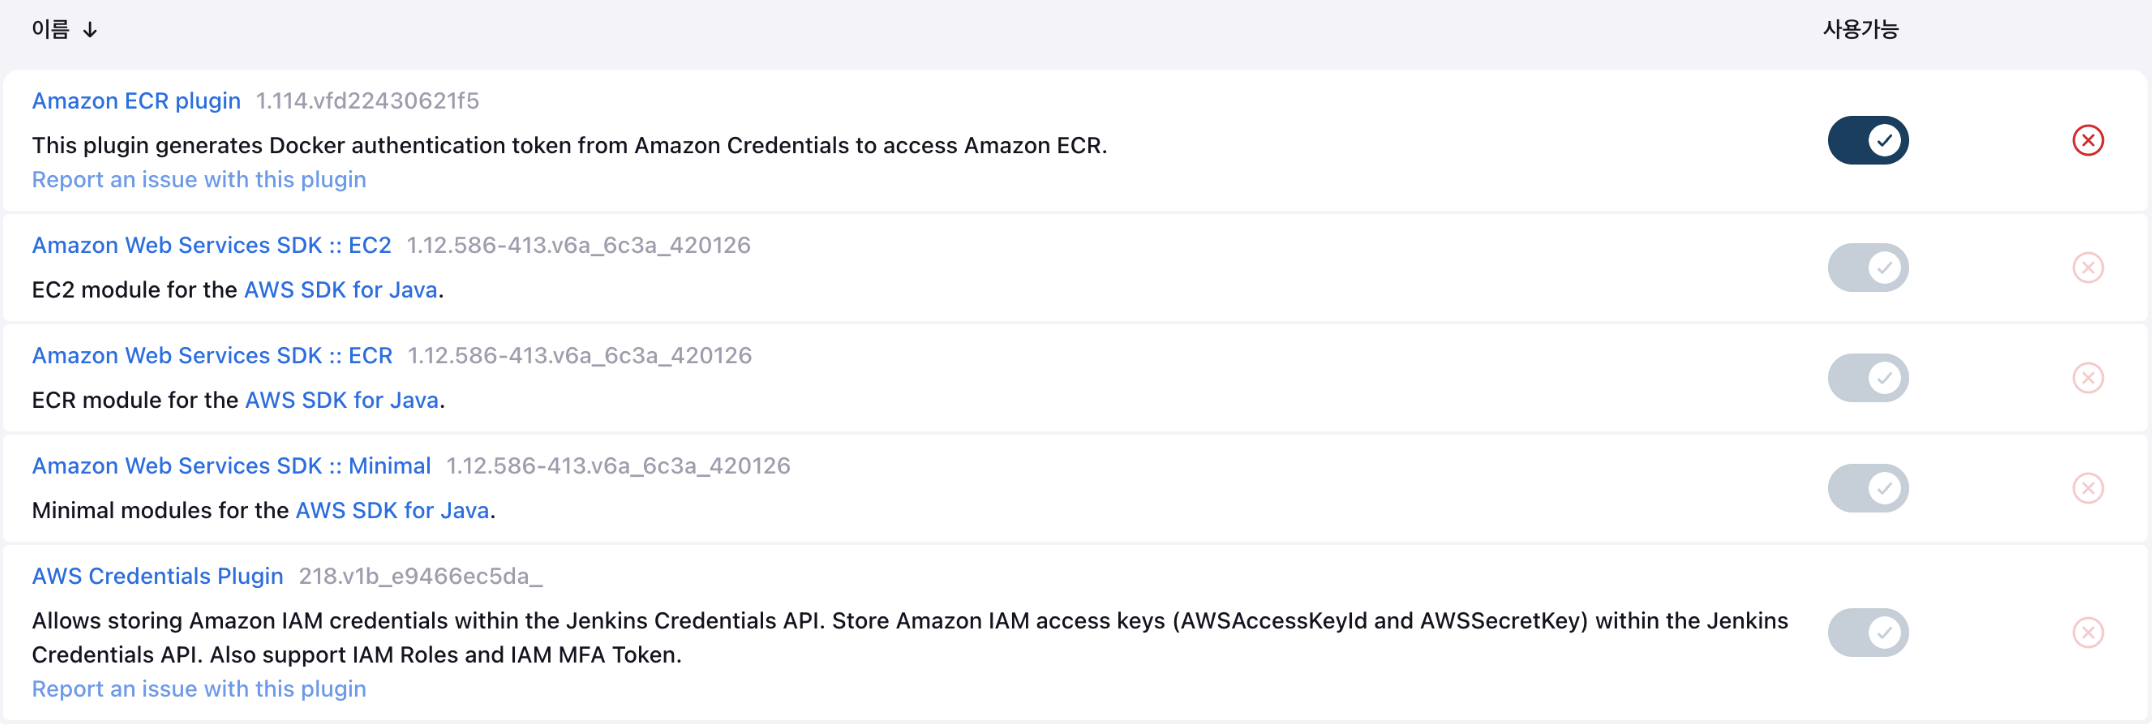Click uninstall icon for AWS Credentials Plugin
The width and height of the screenshot is (2152, 724).
tap(2088, 633)
